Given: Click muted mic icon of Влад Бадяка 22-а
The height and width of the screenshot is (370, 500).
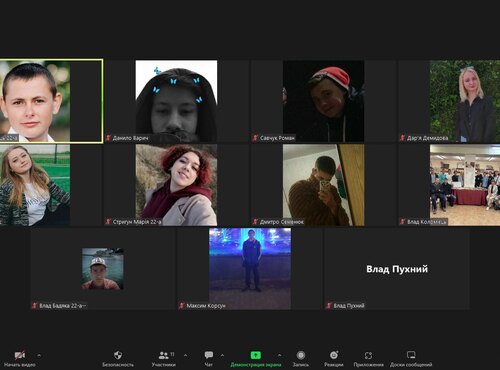Looking at the screenshot, I should pyautogui.click(x=35, y=305).
